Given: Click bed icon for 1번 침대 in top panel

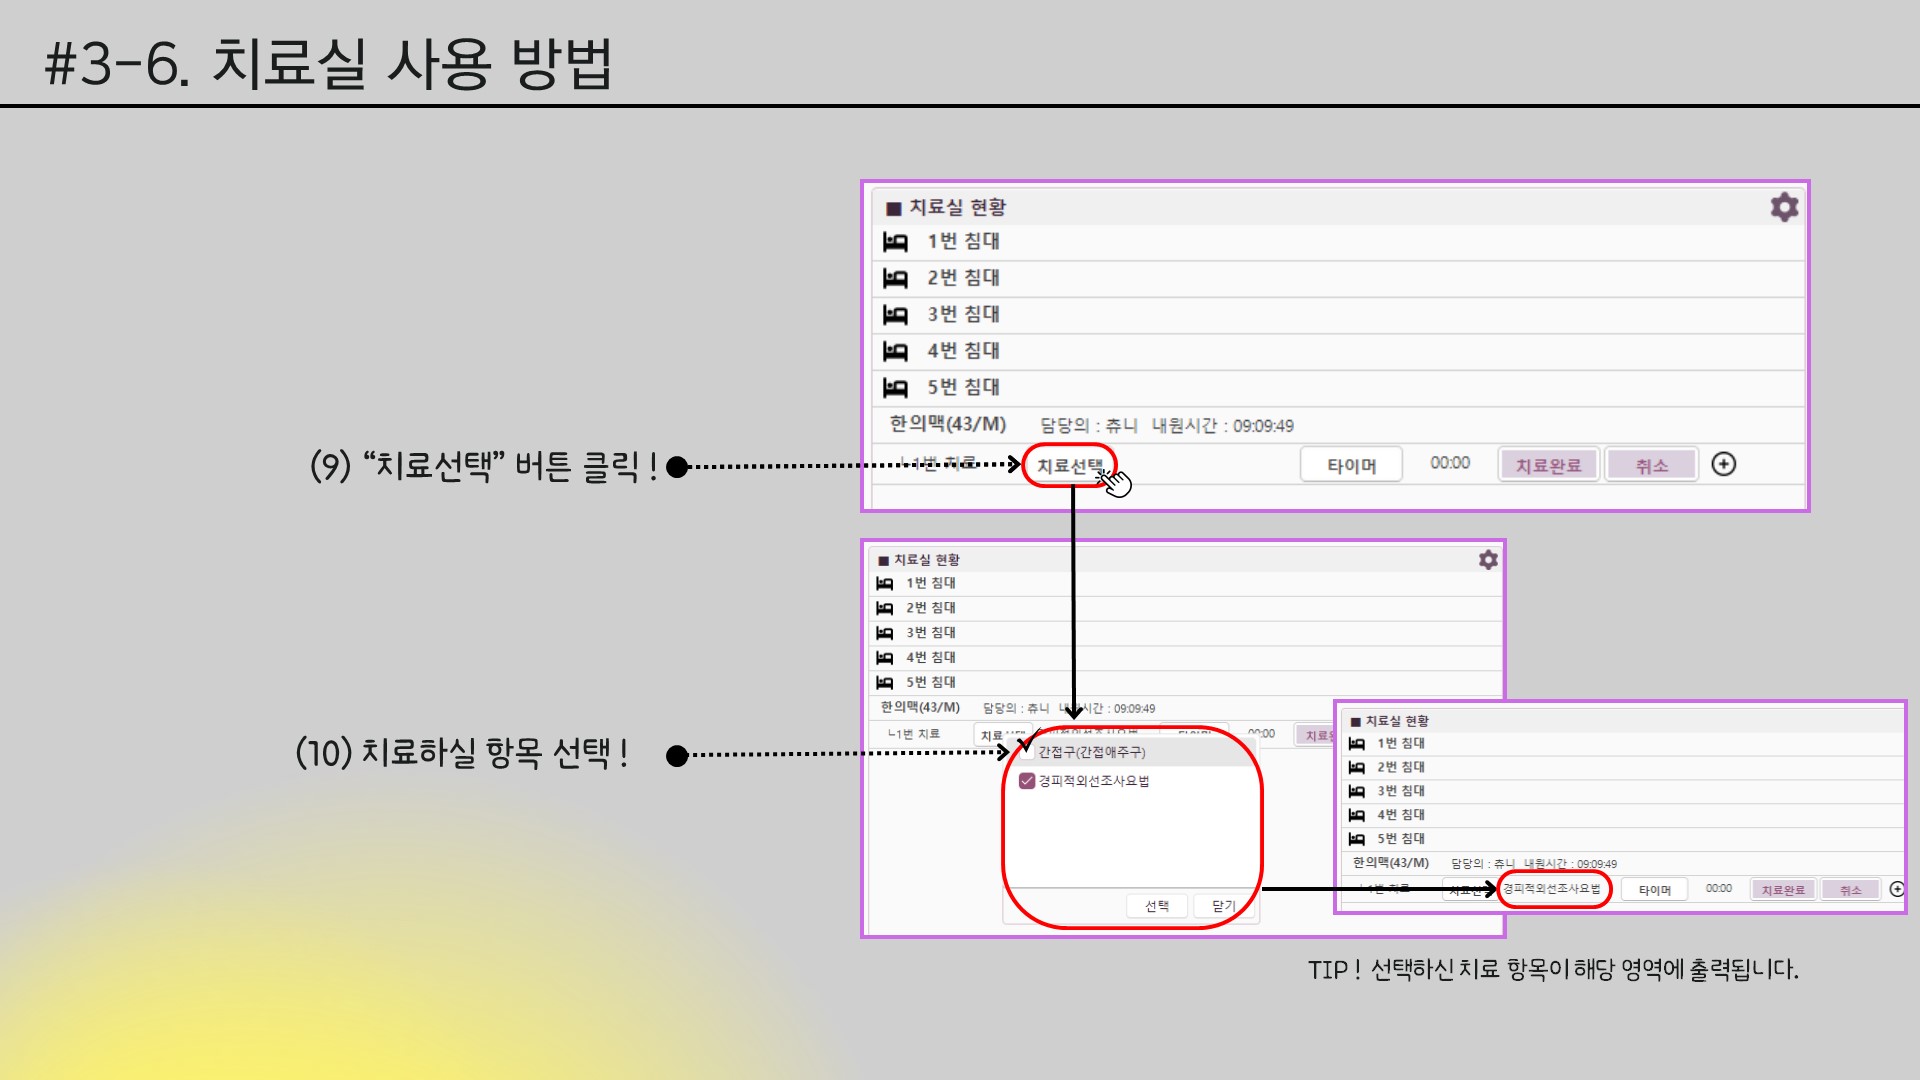Looking at the screenshot, I should [x=895, y=242].
